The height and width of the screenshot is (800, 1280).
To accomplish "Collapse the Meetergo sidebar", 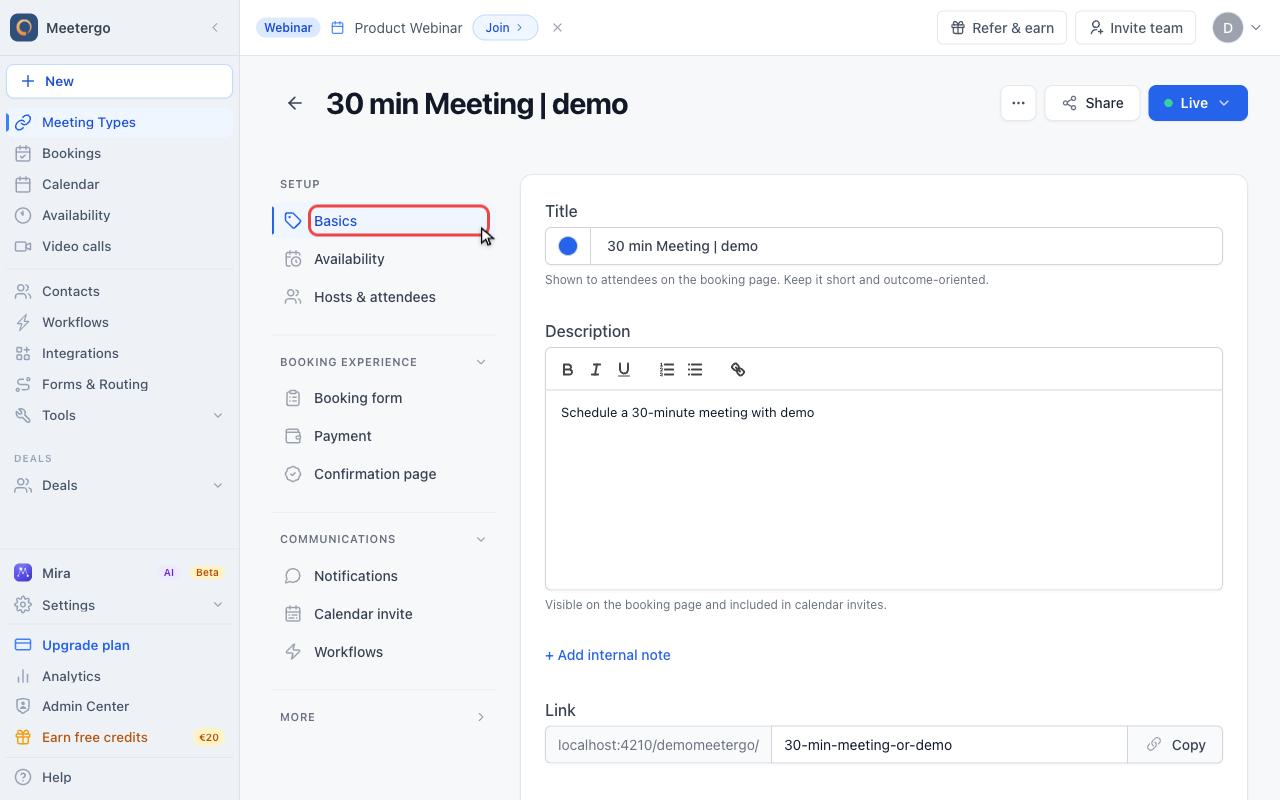I will click(x=215, y=28).
